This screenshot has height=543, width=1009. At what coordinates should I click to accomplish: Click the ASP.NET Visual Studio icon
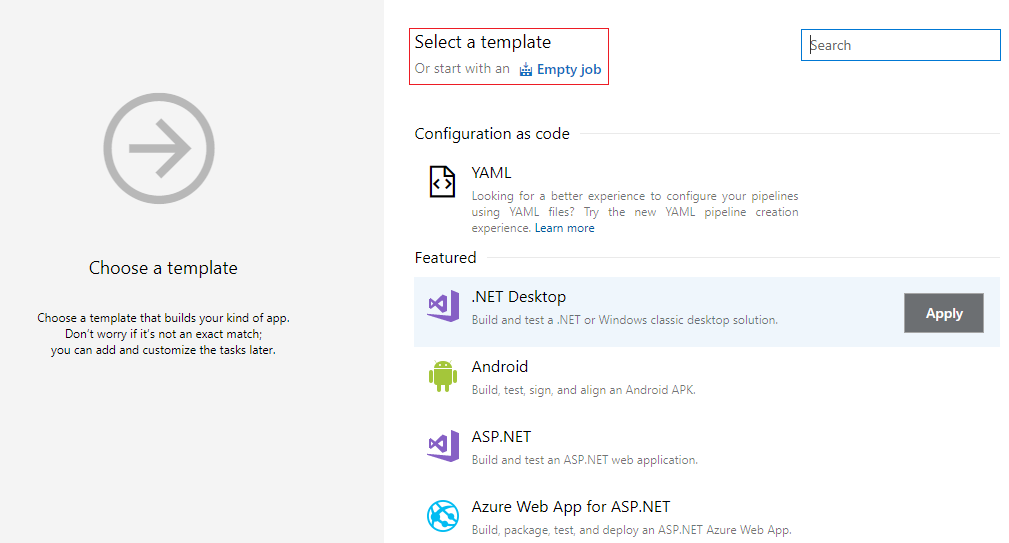443,446
